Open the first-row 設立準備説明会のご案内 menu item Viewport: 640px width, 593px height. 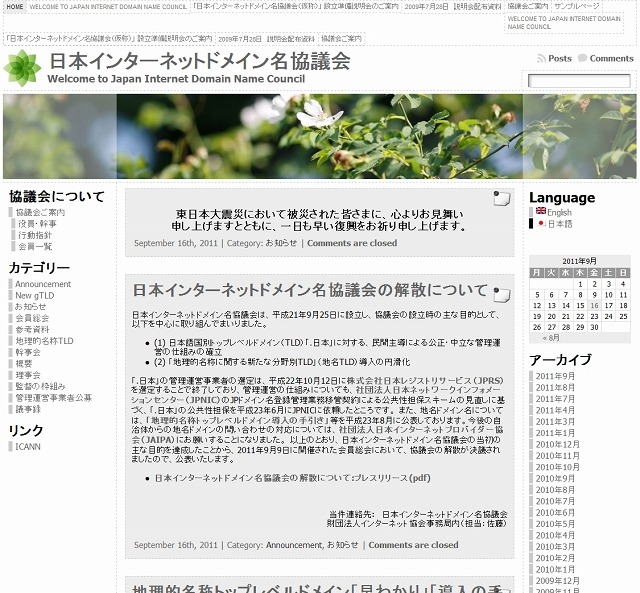coord(296,7)
